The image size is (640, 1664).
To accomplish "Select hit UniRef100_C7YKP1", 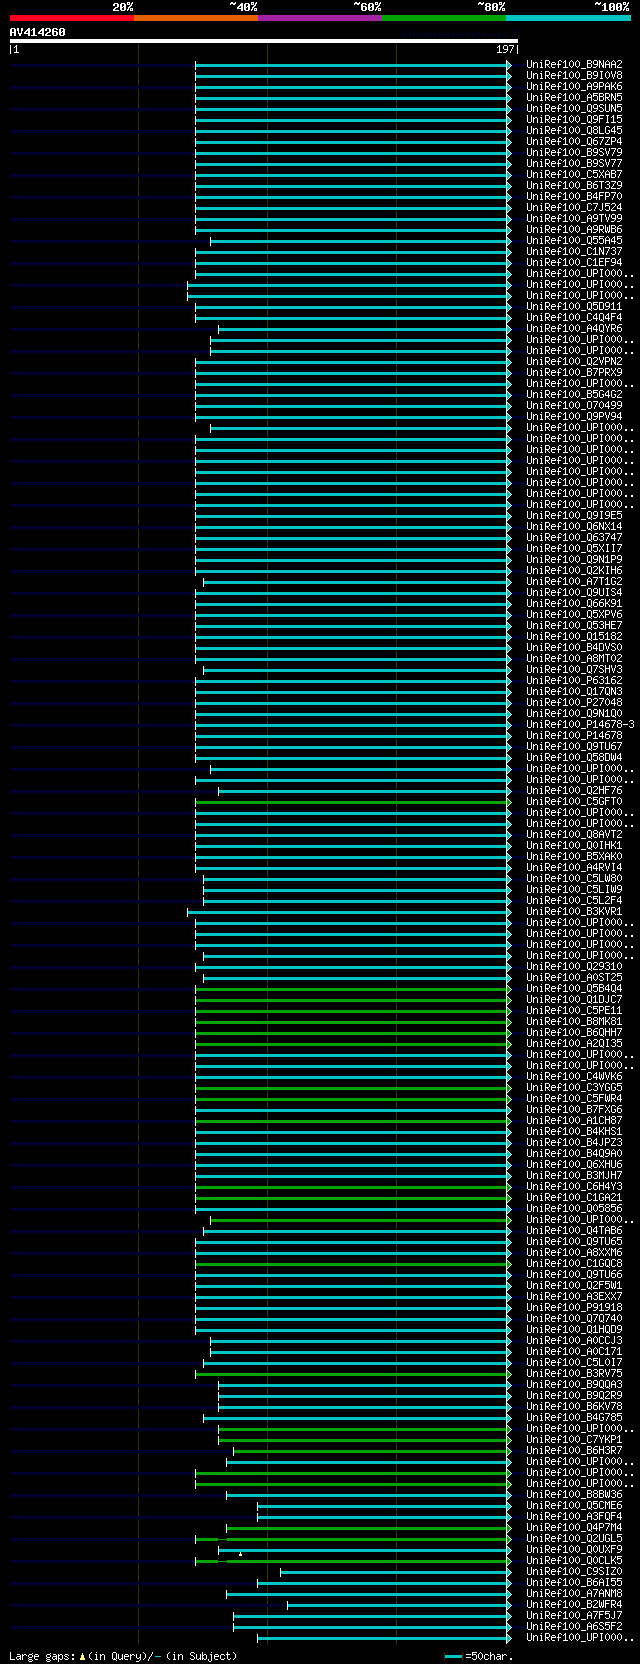I will click(574, 1439).
